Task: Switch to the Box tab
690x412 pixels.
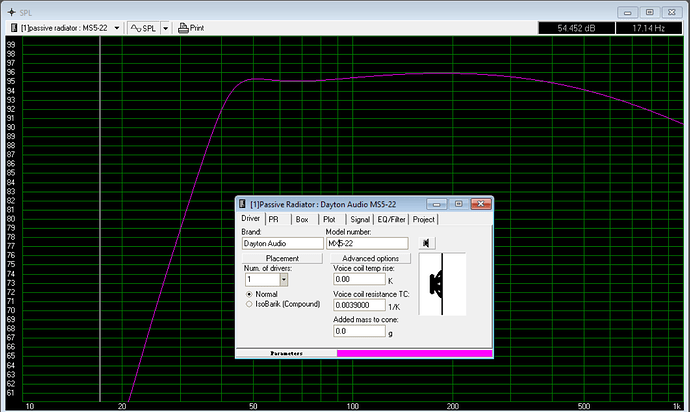Action: click(301, 219)
